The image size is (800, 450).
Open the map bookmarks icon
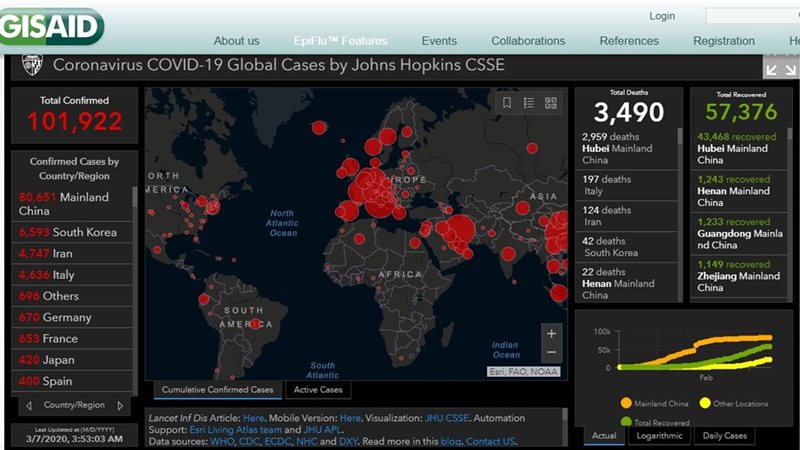[x=507, y=103]
